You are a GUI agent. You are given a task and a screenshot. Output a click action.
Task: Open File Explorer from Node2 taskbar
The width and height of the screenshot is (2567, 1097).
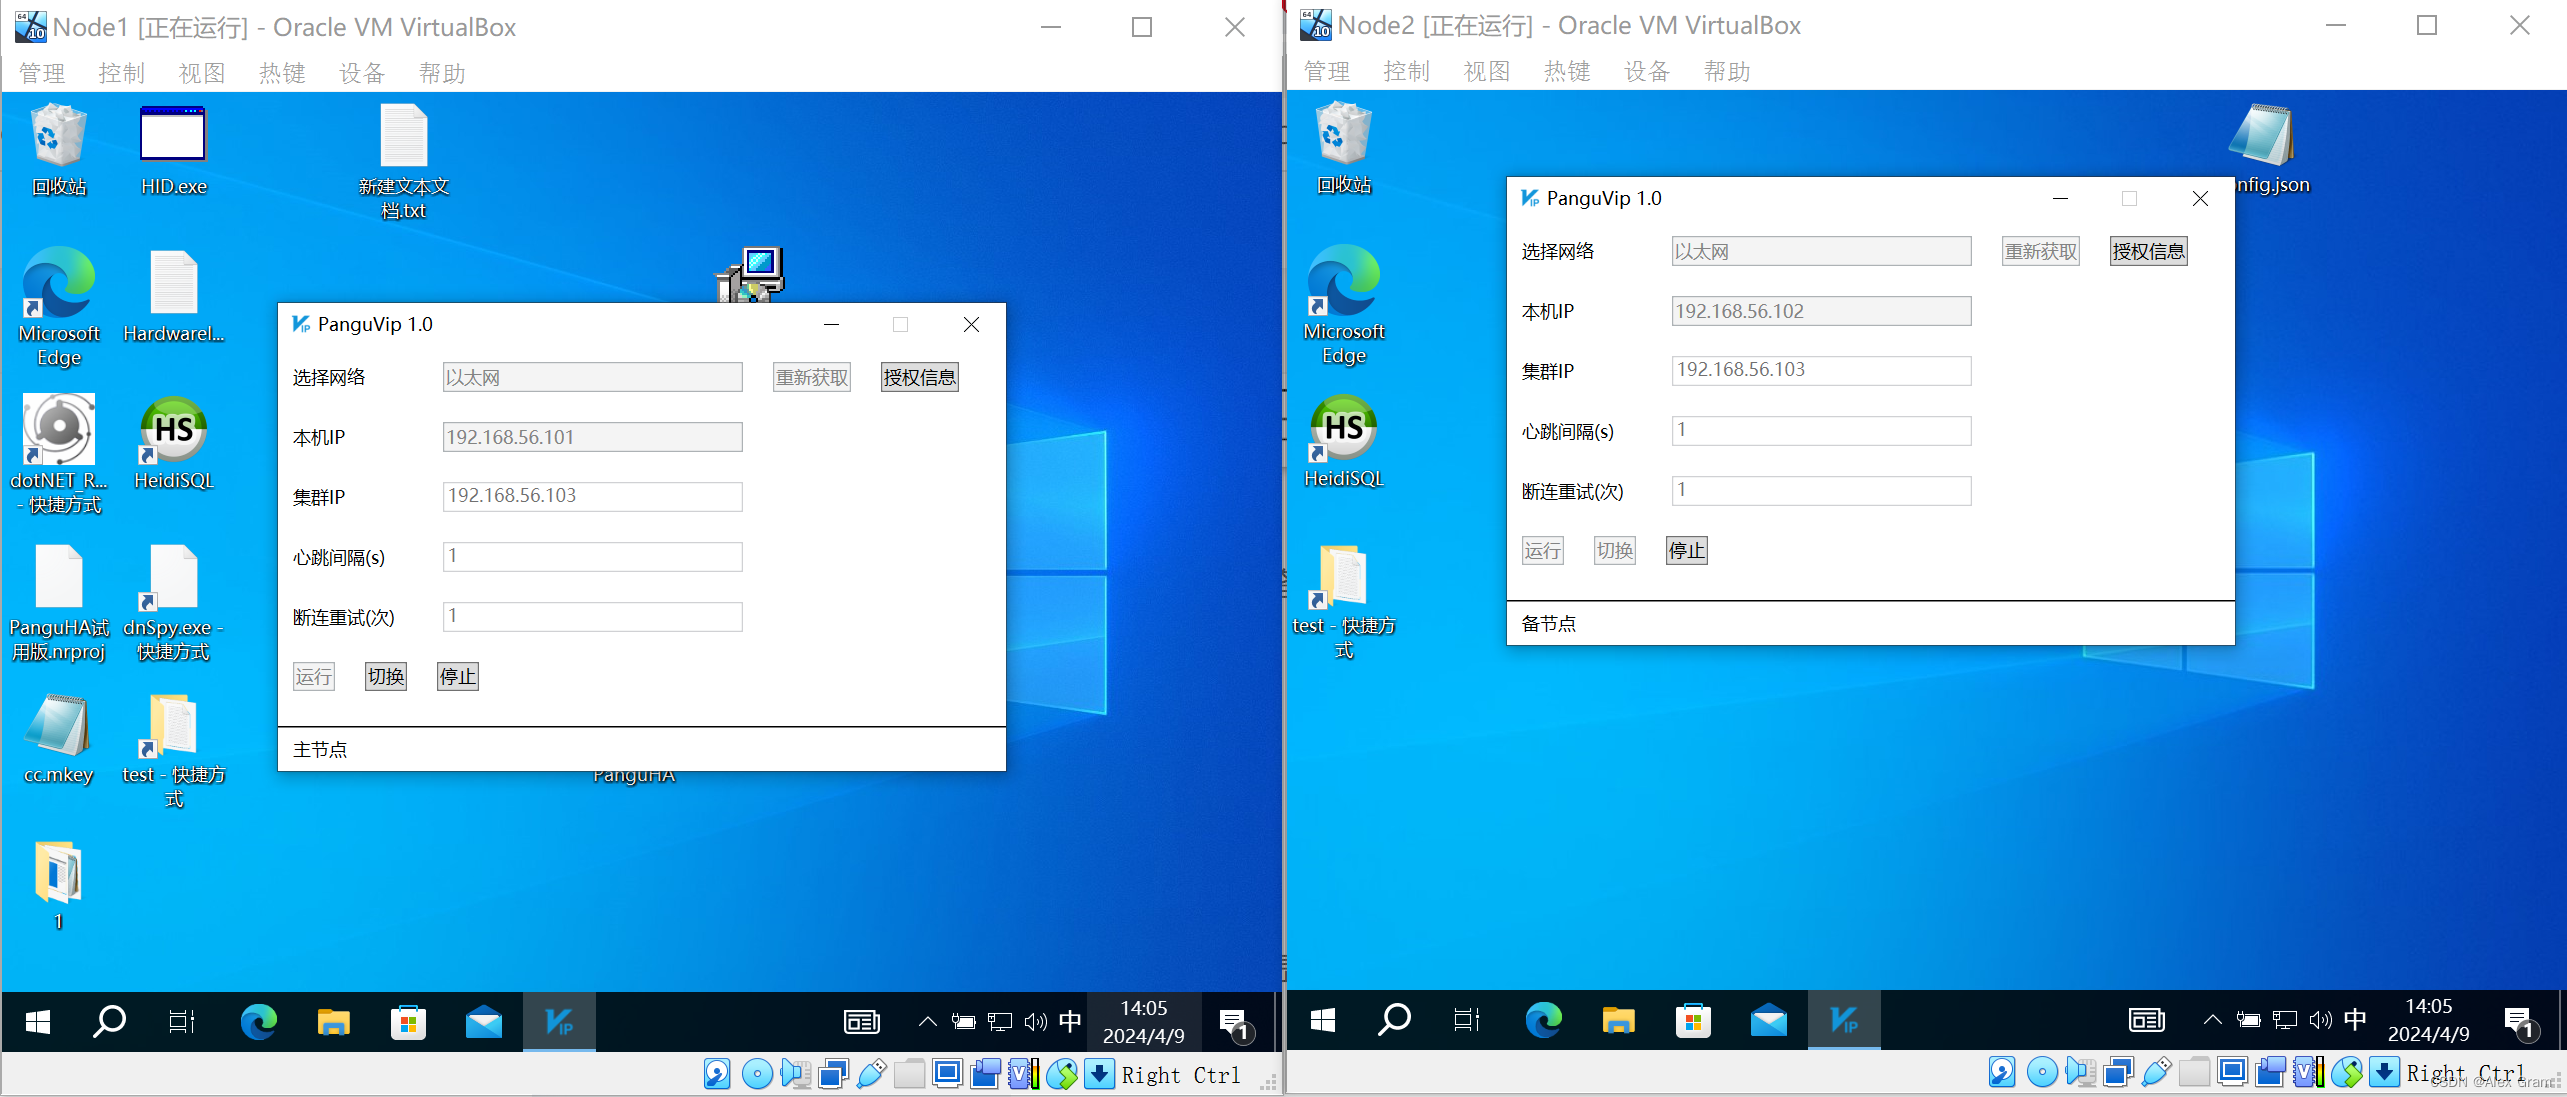tap(1618, 1019)
